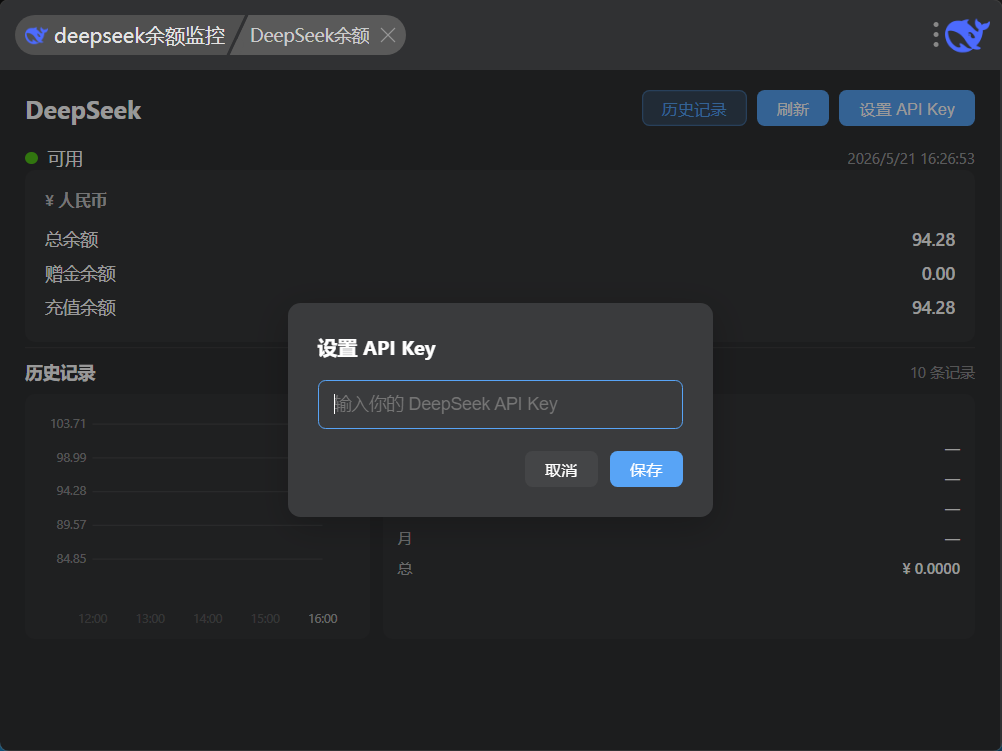The height and width of the screenshot is (751, 1002).
Task: Click the 16:00 time label on chart
Action: coord(323,619)
